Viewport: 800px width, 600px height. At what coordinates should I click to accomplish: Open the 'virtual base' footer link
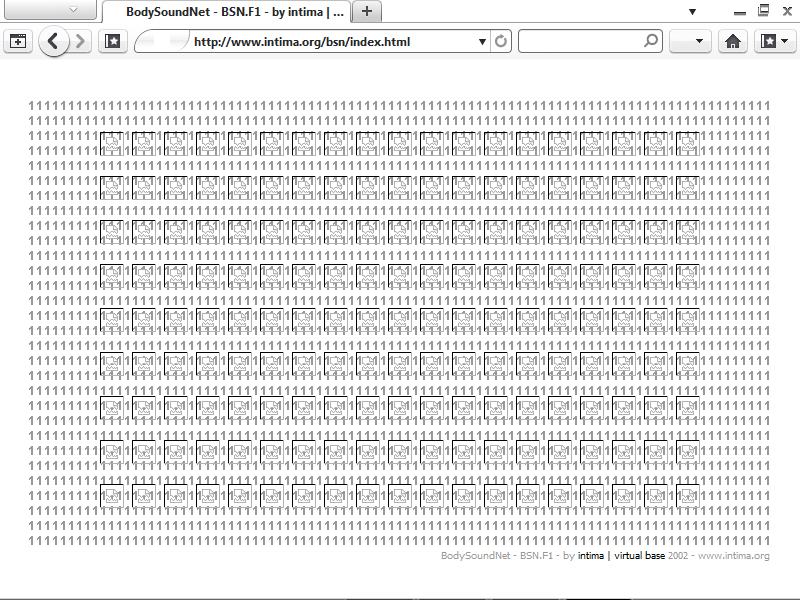(639, 555)
